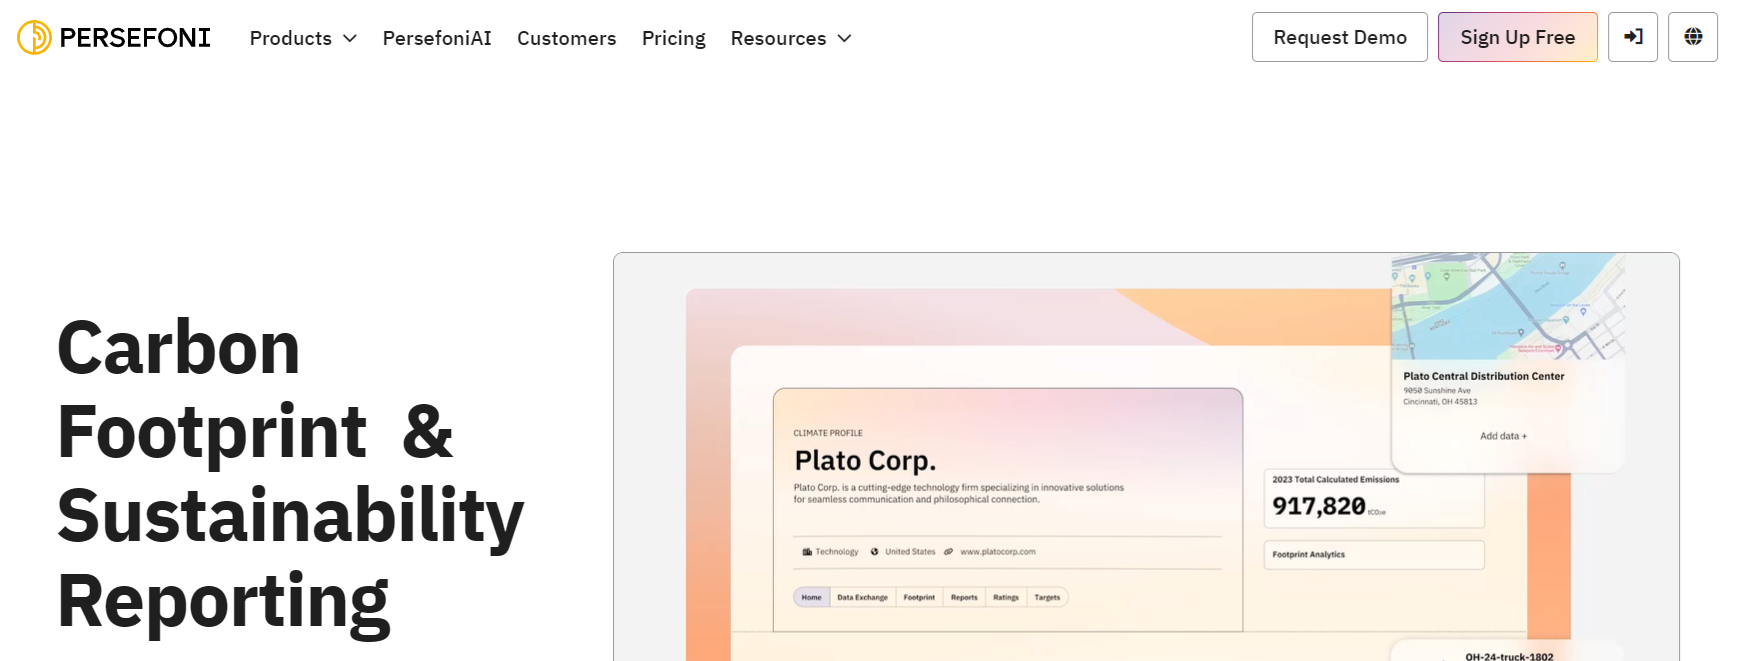Screen dimensions: 1737x661
Task: Click Add data + on distribution card
Action: tap(1503, 436)
